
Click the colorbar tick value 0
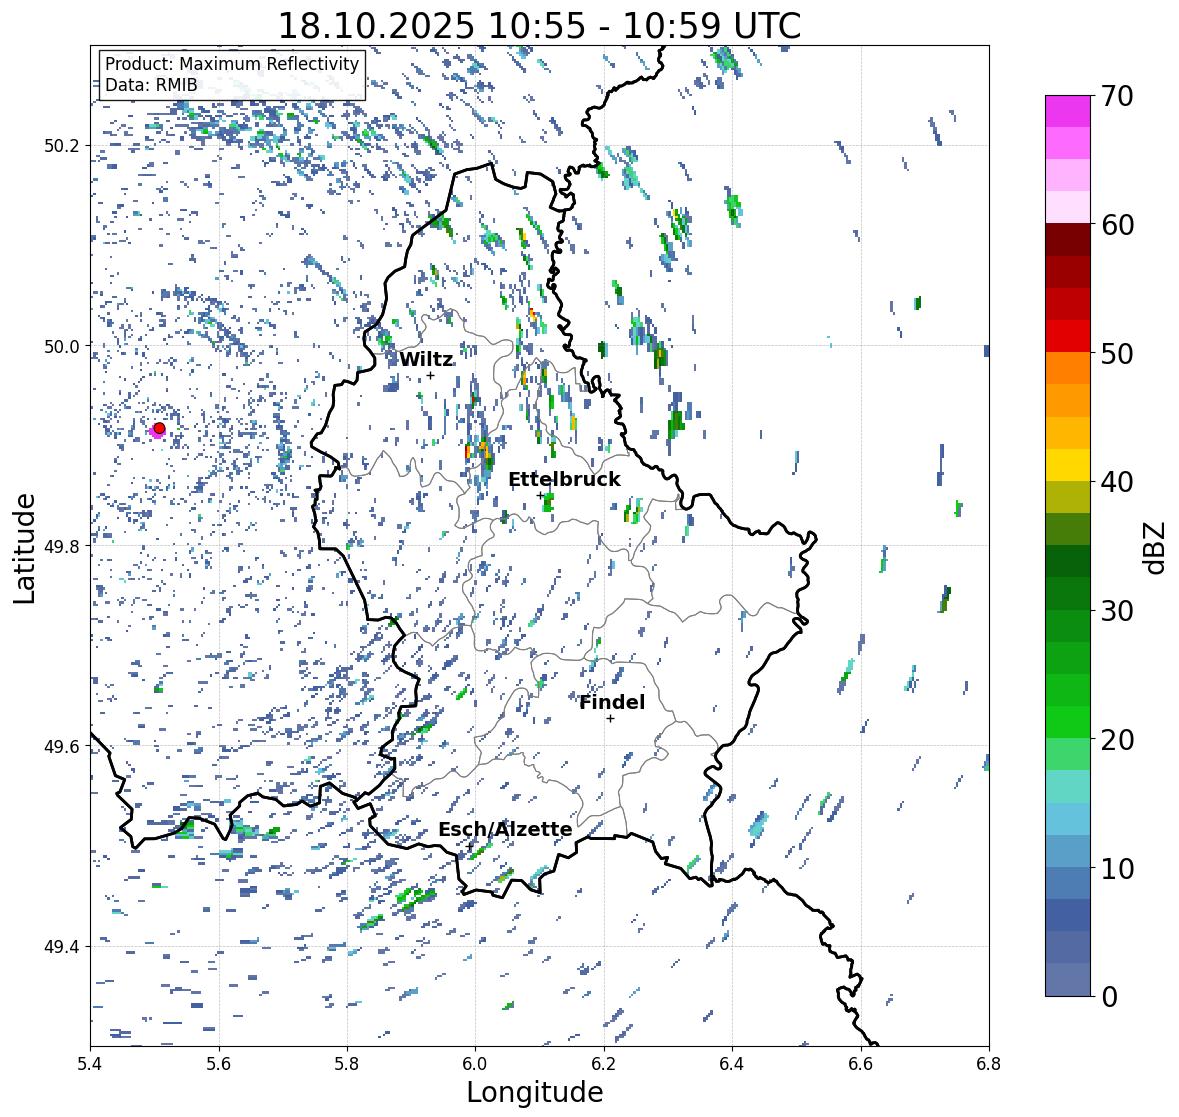pyautogui.click(x=1109, y=997)
